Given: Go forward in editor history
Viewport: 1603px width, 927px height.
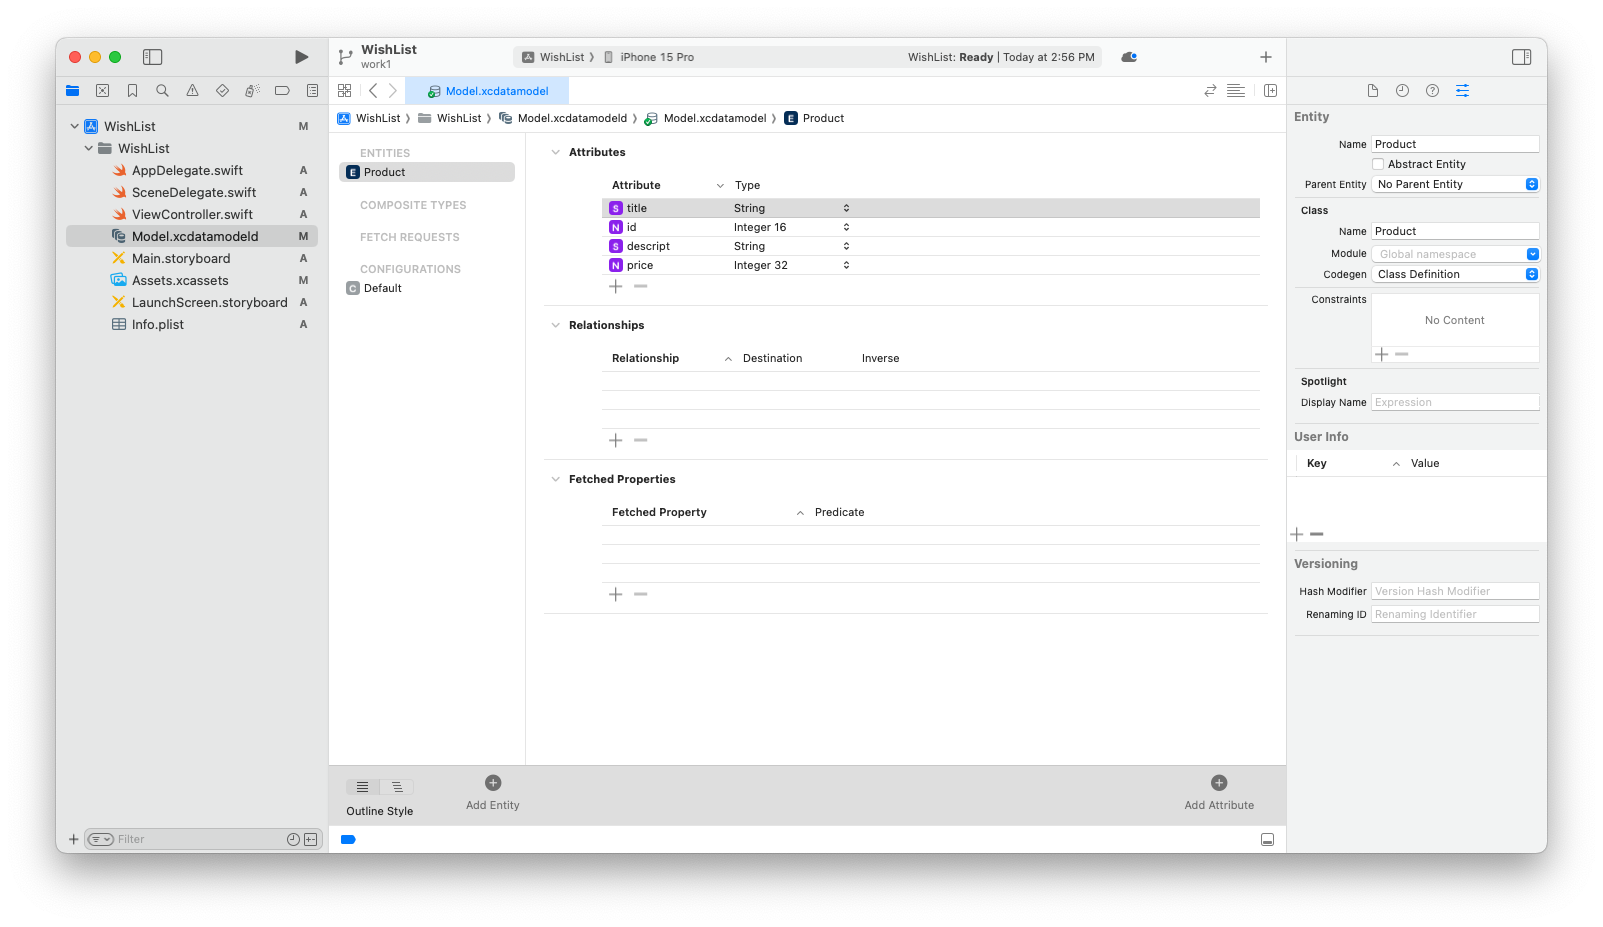Looking at the screenshot, I should pyautogui.click(x=393, y=91).
